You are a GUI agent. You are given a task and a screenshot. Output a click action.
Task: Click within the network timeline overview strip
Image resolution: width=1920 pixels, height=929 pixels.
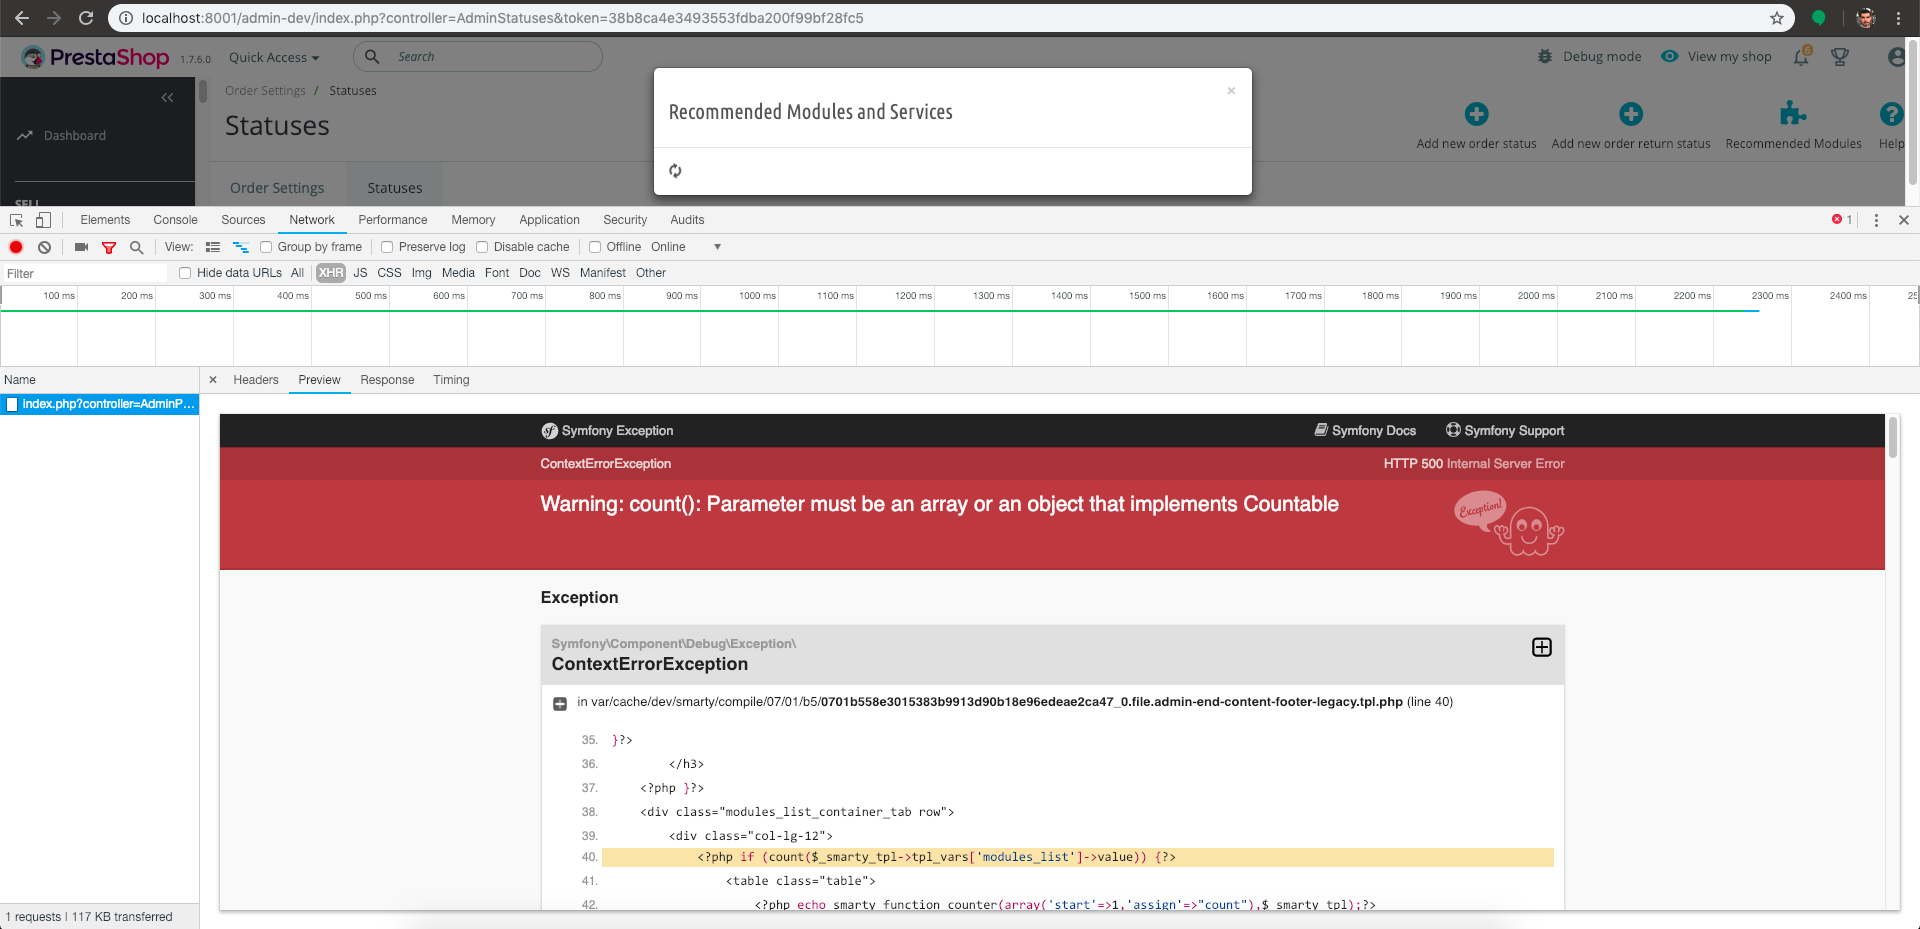(x=900, y=330)
